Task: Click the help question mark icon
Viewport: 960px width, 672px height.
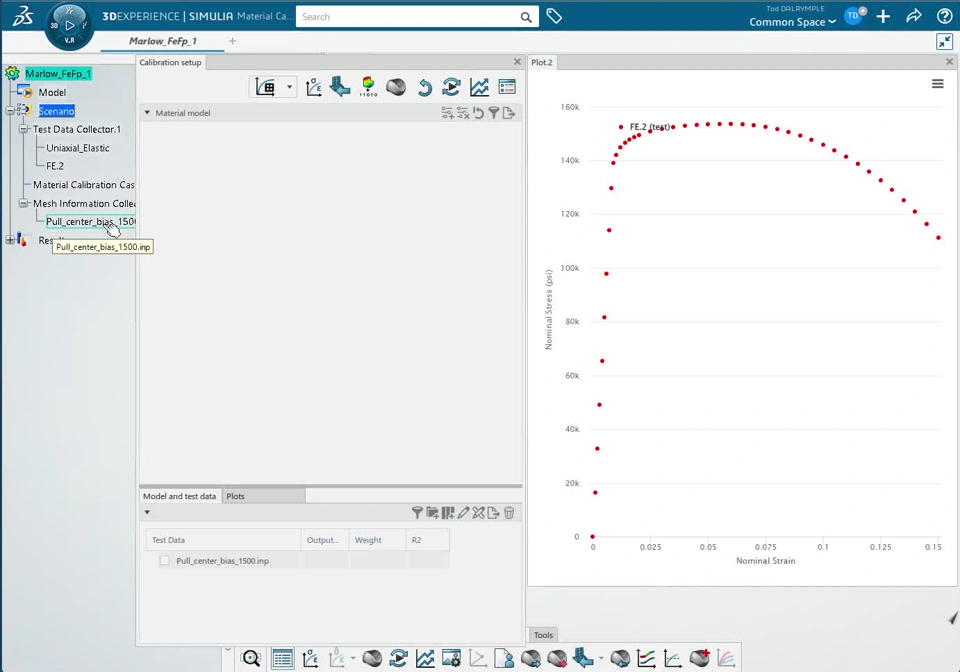Action: click(945, 17)
